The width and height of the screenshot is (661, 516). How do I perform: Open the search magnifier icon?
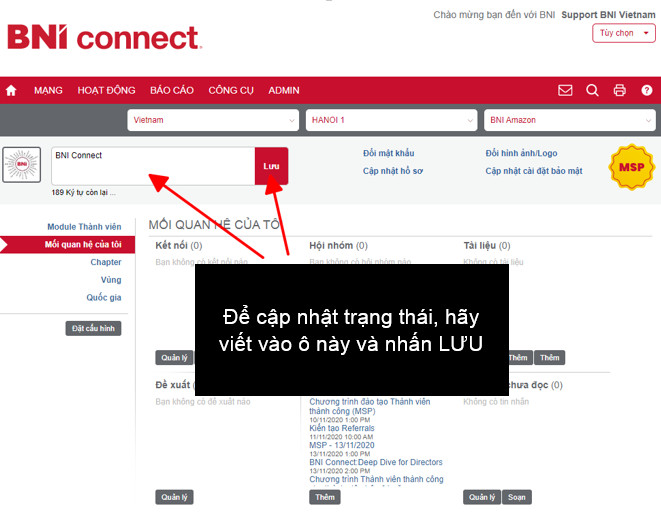592,90
